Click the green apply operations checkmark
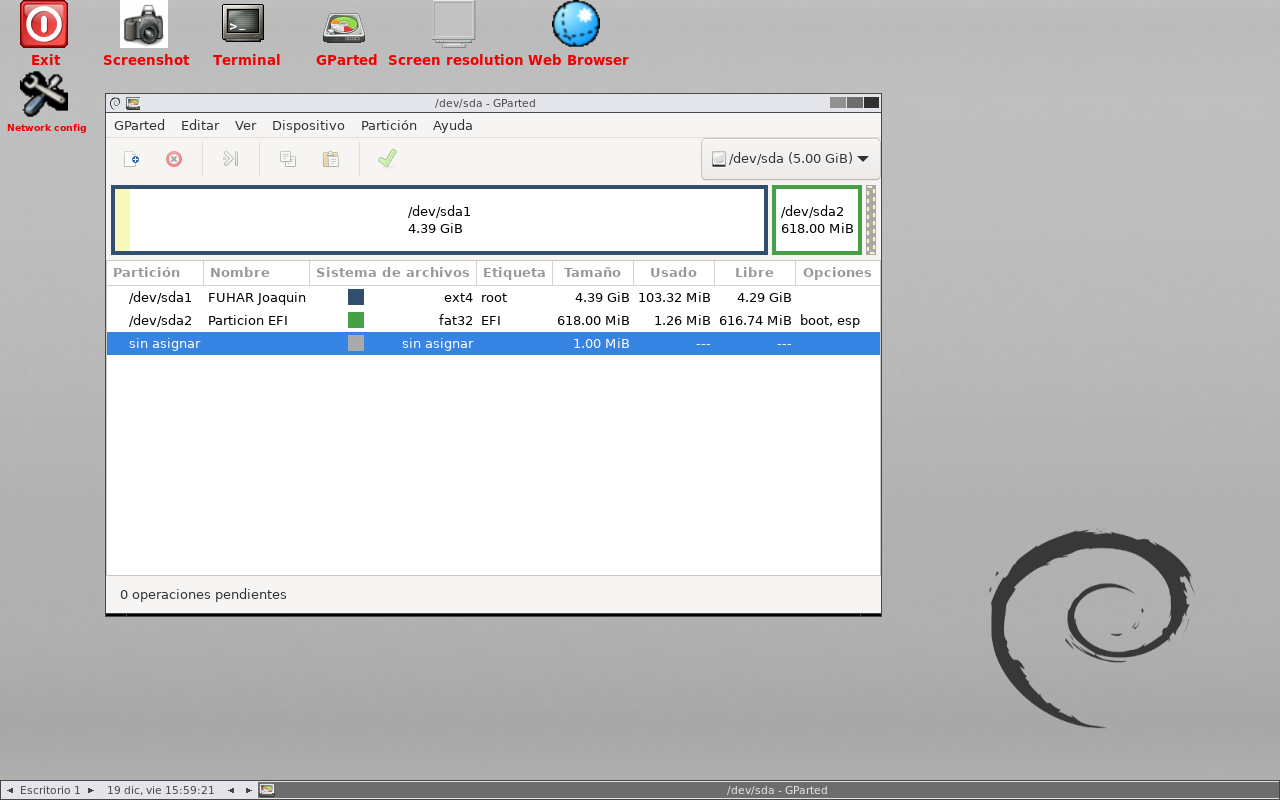This screenshot has height=800, width=1280. [x=387, y=159]
